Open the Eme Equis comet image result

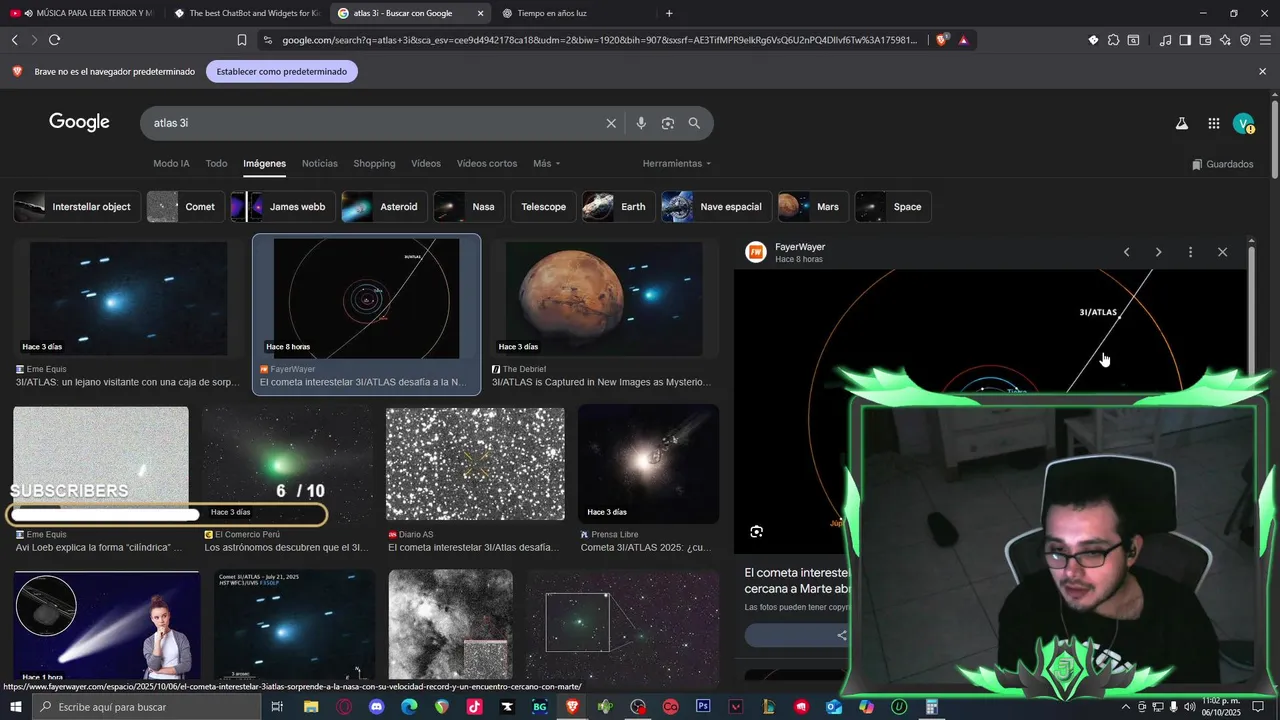(x=127, y=298)
